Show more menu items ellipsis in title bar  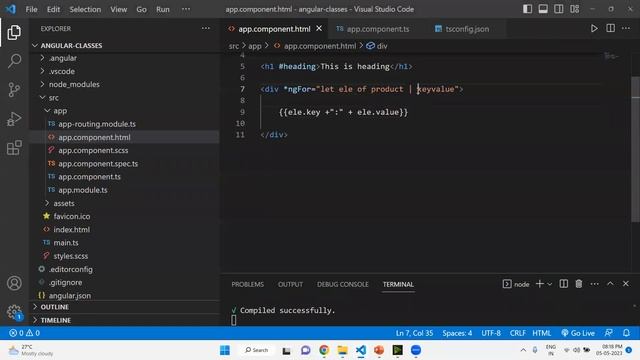[186, 9]
